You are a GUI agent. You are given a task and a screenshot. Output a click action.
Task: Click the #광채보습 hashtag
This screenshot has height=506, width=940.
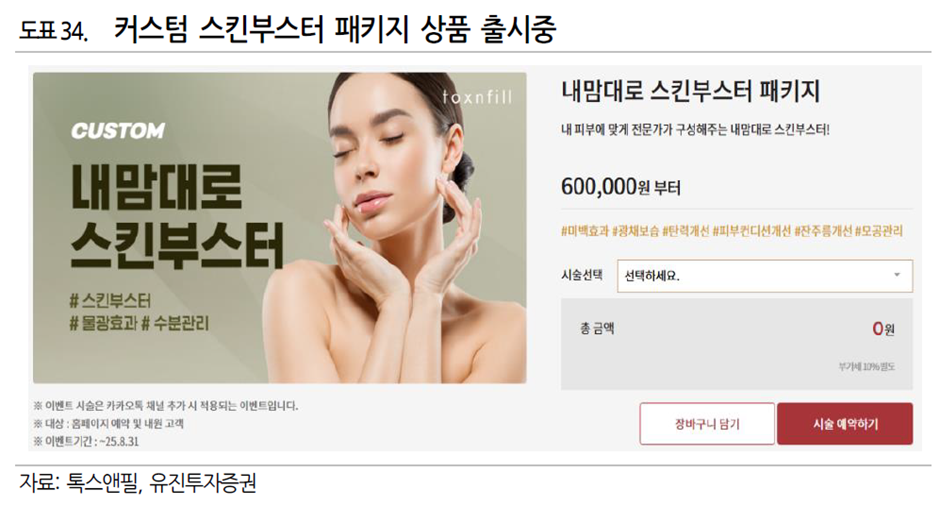[x=635, y=231]
